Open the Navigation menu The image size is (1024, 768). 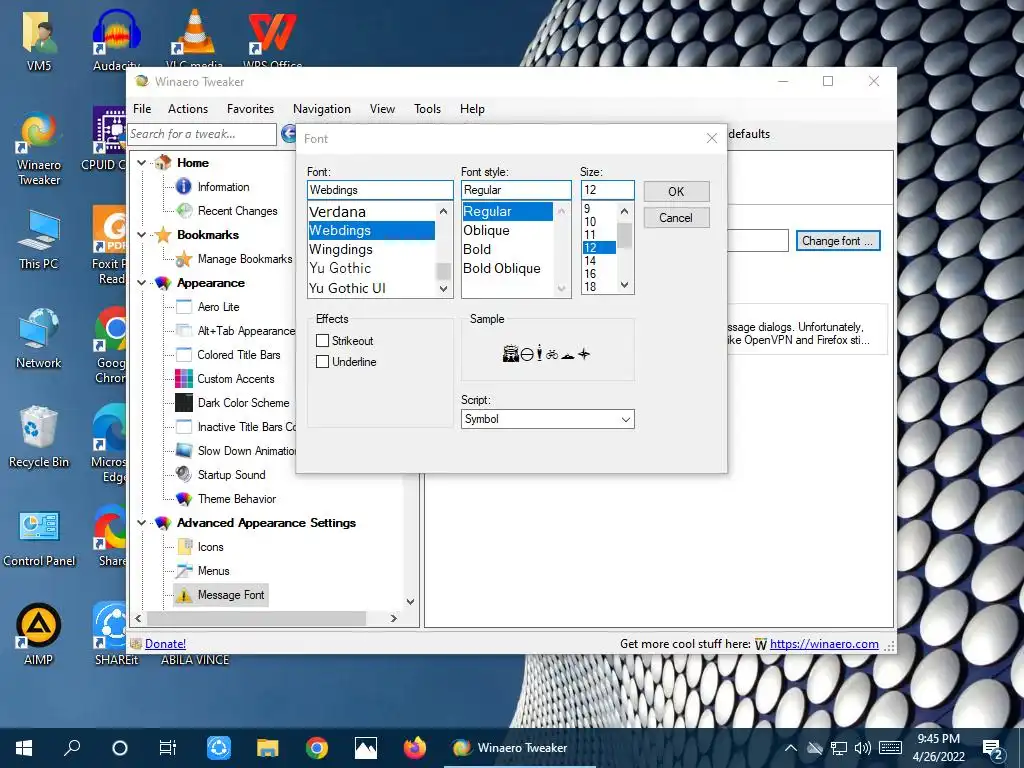(321, 109)
